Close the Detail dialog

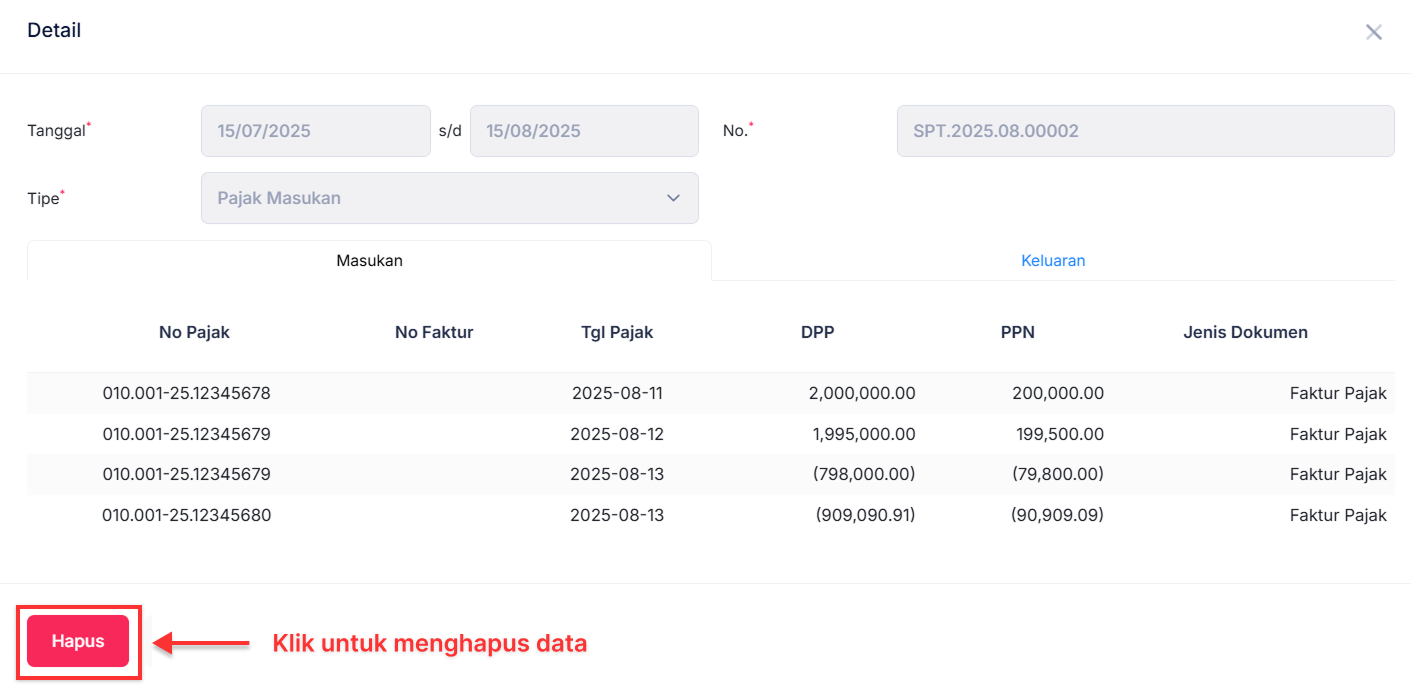click(x=1374, y=31)
